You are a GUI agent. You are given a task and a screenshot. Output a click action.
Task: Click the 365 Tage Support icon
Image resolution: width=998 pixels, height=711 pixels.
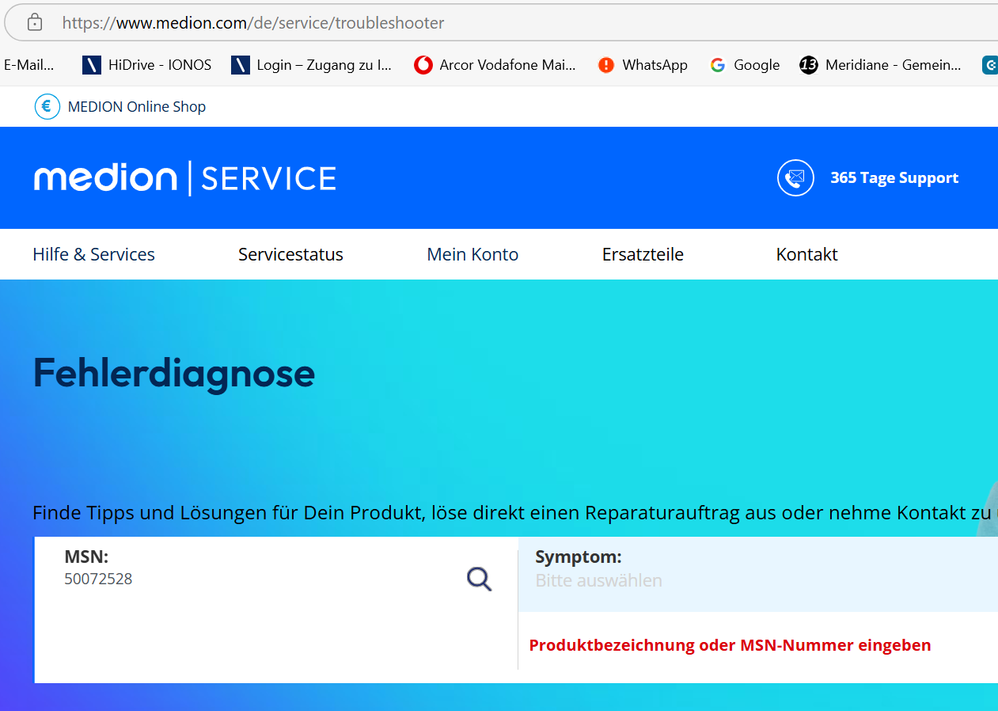click(x=795, y=178)
